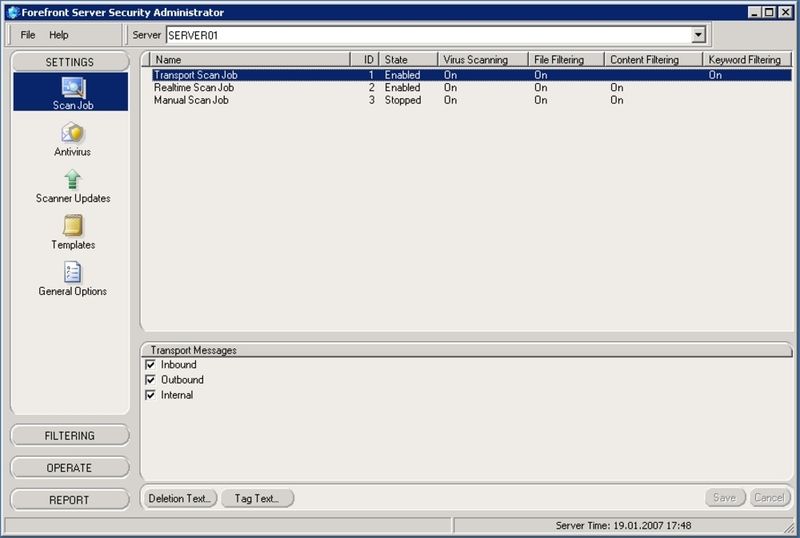Disable the Internal messages checkbox
Viewport: 800px width, 538px height.
click(151, 395)
